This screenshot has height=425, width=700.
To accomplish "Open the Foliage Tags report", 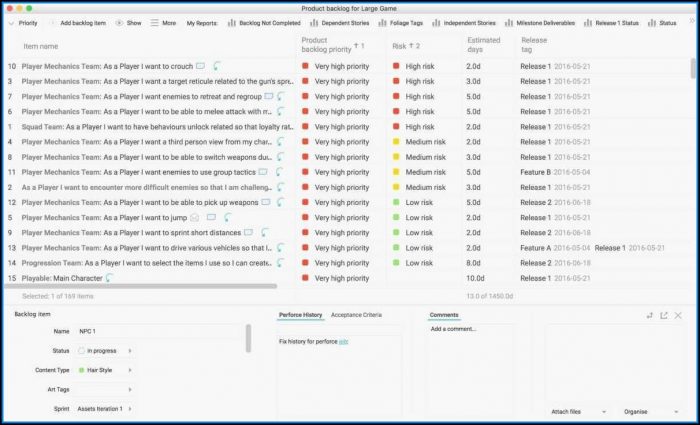I will coord(400,23).
